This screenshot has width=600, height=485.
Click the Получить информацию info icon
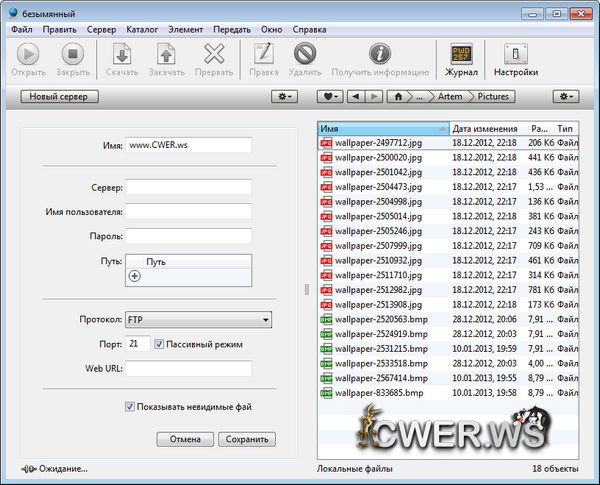point(380,53)
